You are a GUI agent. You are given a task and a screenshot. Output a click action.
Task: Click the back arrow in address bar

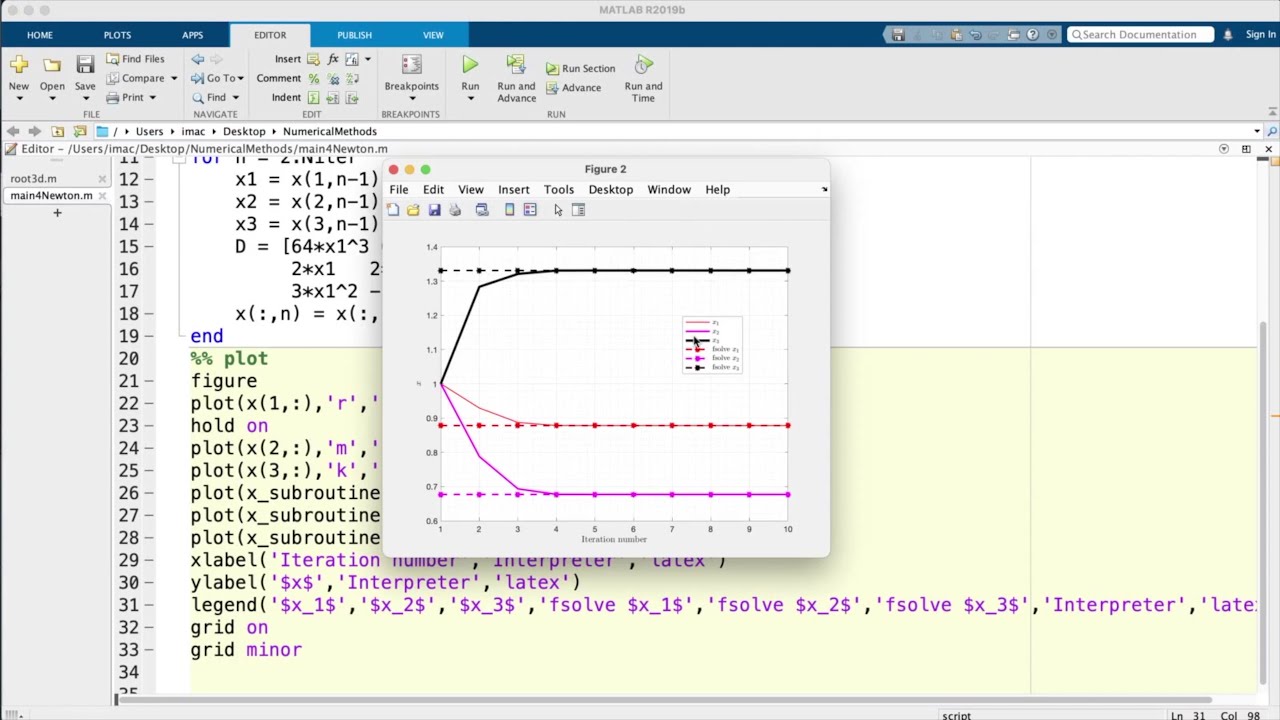click(12, 131)
